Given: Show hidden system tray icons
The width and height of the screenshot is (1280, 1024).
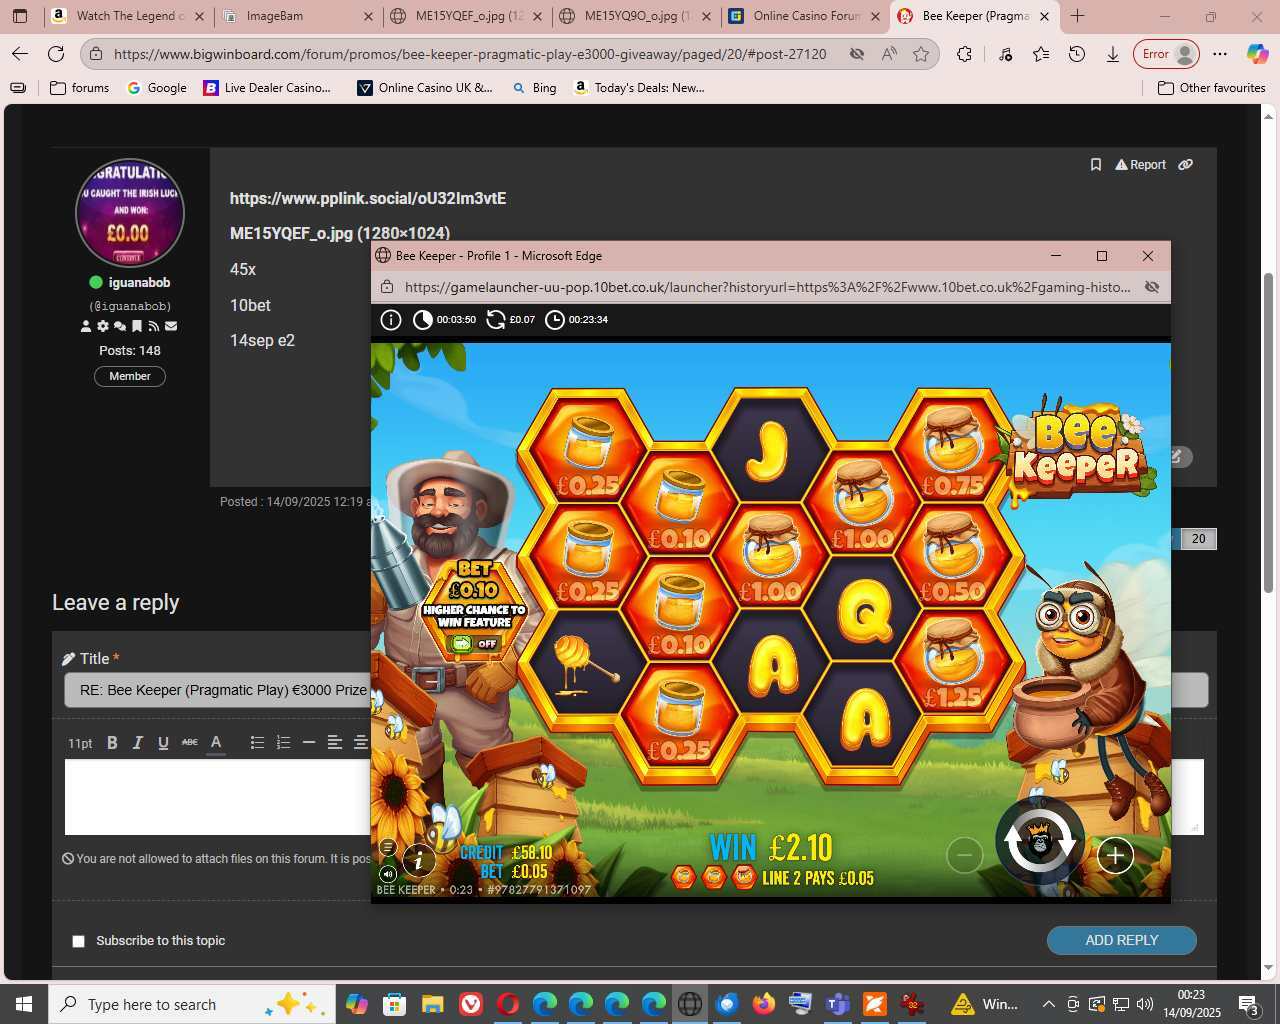Looking at the screenshot, I should point(1048,1004).
